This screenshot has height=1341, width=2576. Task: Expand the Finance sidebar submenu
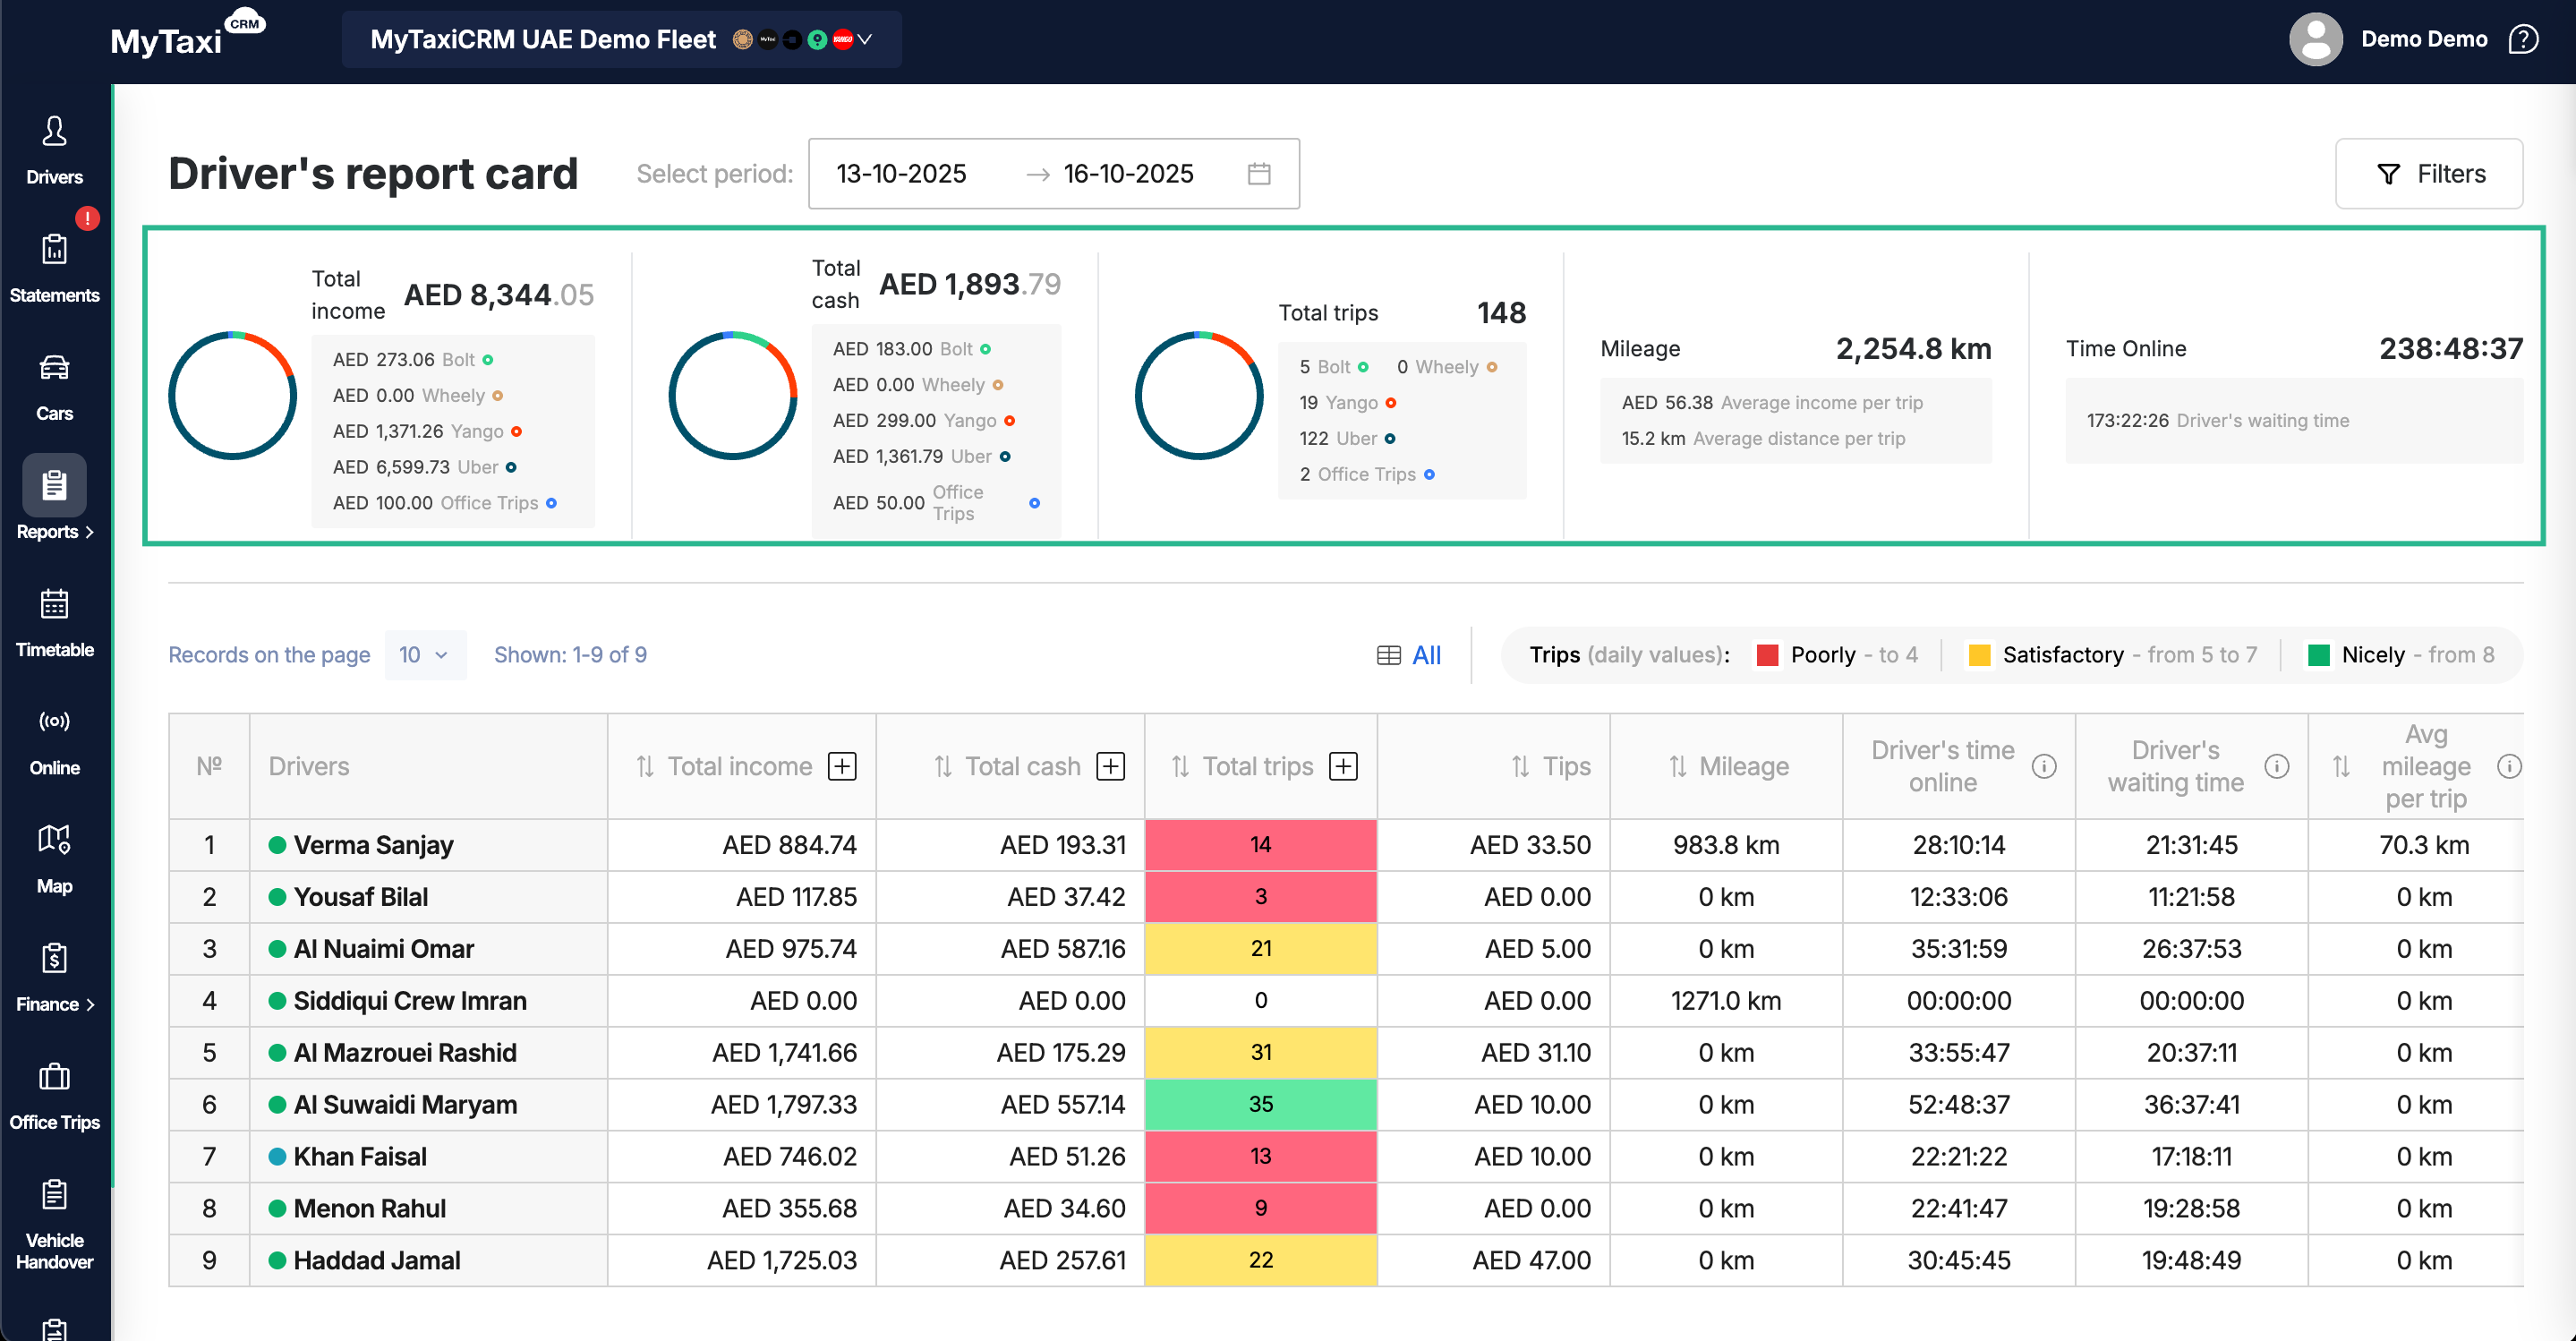(54, 1004)
